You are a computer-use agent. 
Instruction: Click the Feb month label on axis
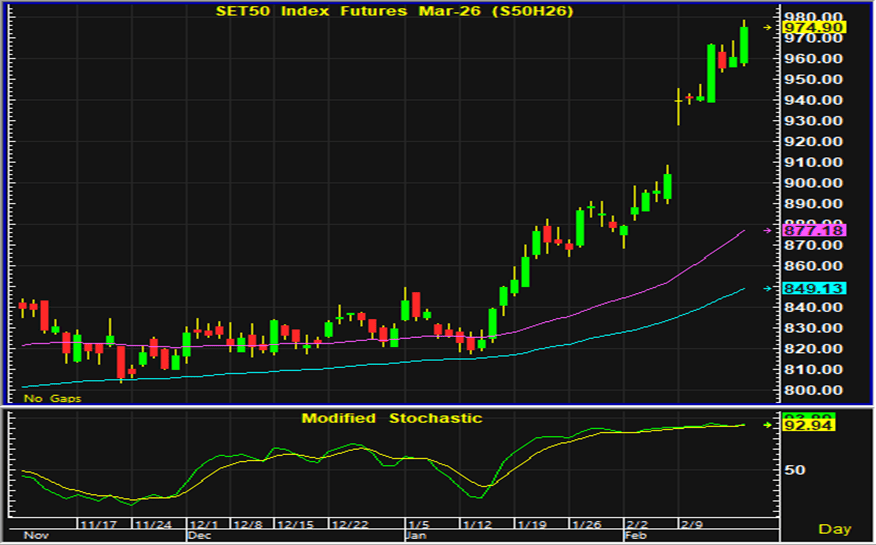coord(636,535)
